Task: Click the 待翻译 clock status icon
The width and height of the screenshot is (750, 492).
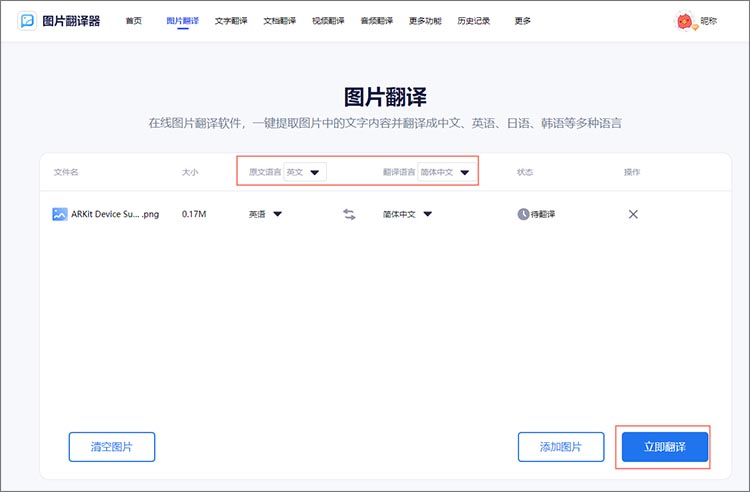Action: coord(523,214)
